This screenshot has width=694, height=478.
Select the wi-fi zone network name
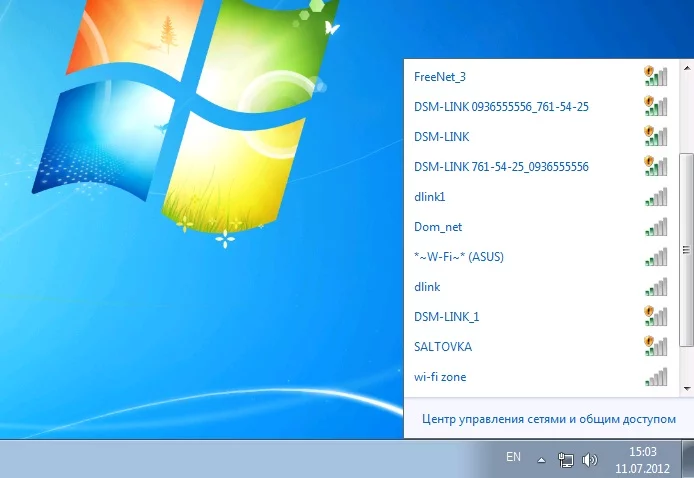(440, 377)
